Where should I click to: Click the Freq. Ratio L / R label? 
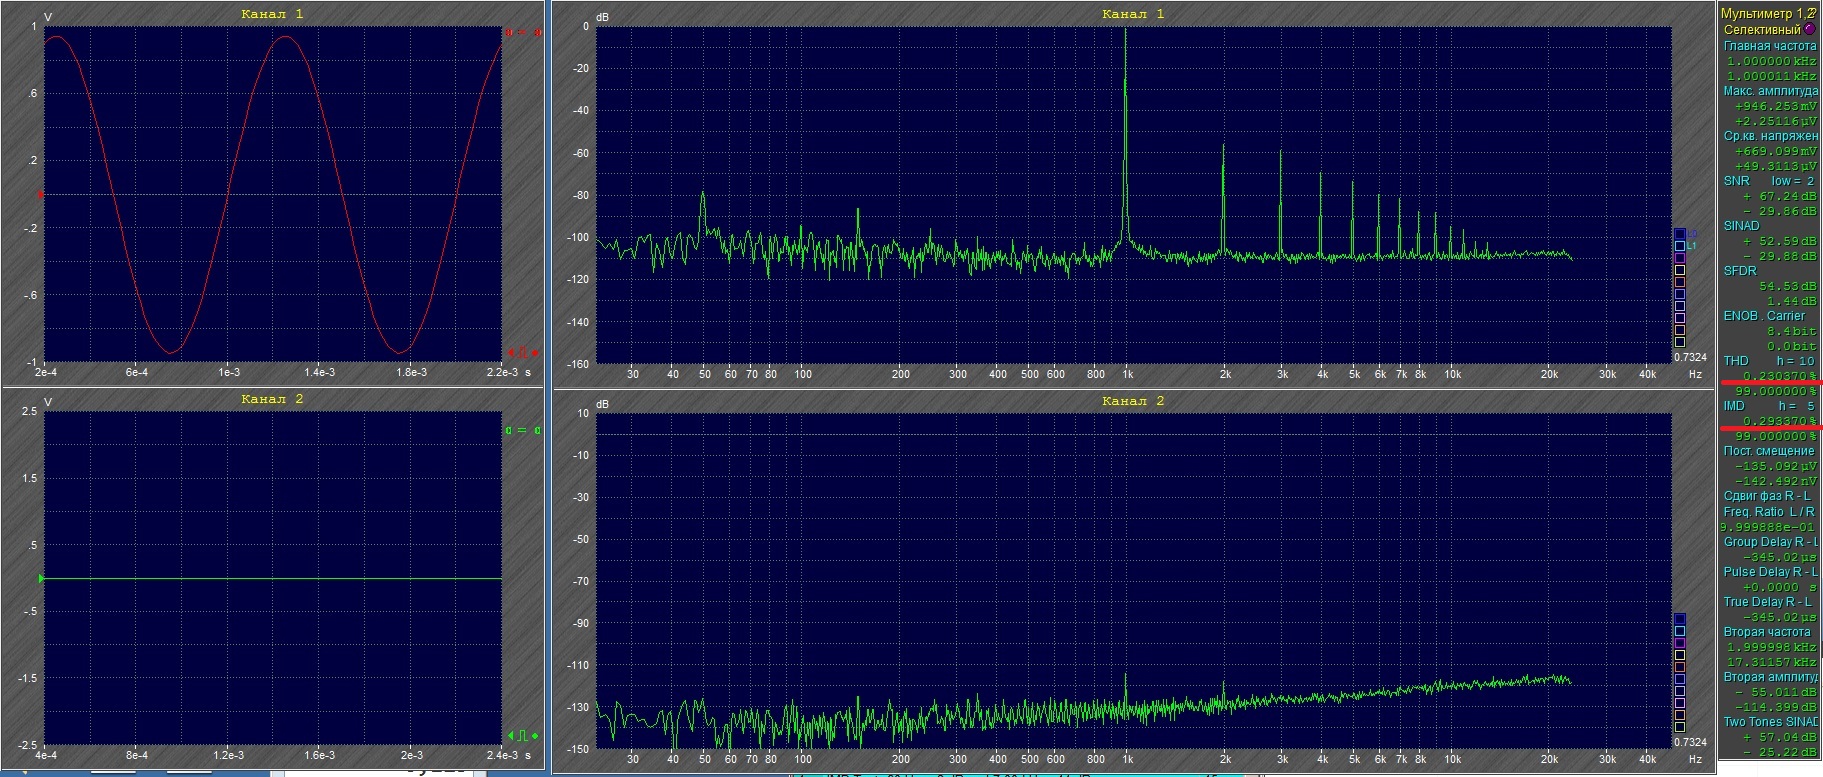pyautogui.click(x=1769, y=512)
